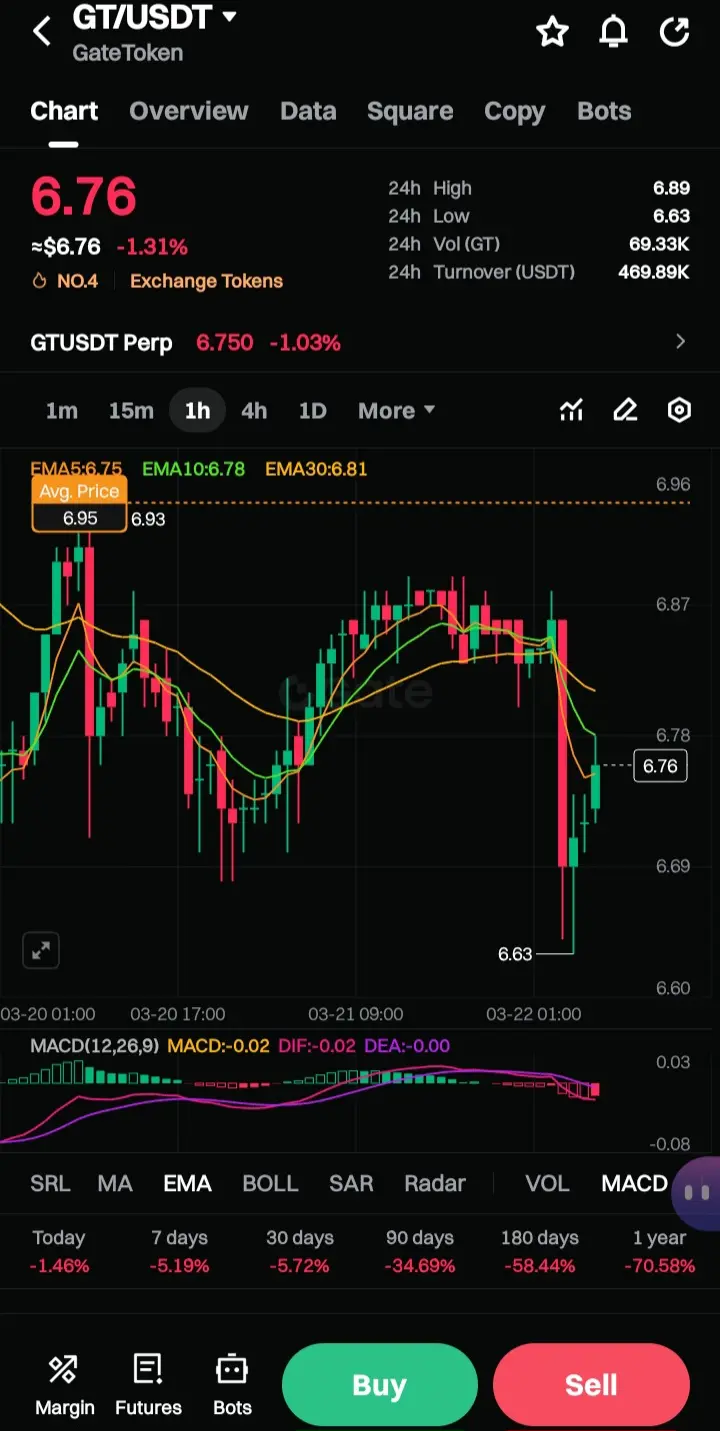Image resolution: width=720 pixels, height=1431 pixels.
Task: Open the Exchange Tokens category link
Action: (206, 281)
